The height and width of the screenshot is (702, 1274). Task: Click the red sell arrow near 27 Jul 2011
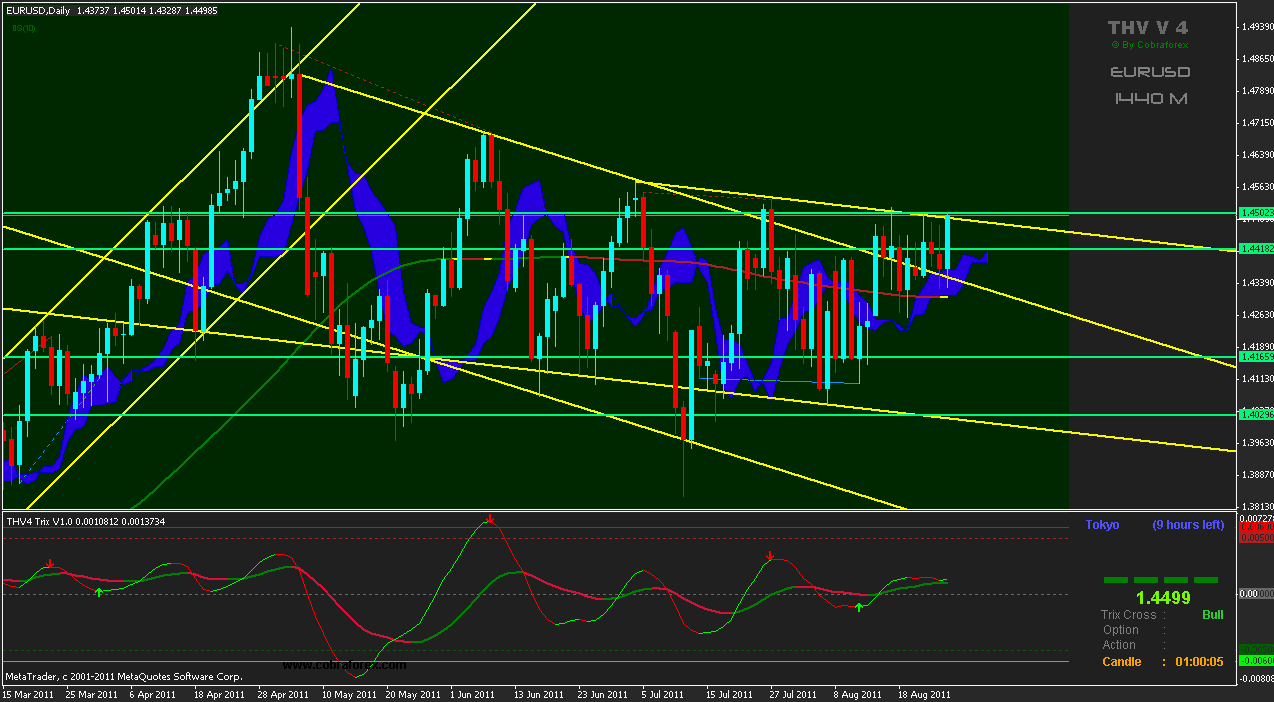(x=769, y=556)
